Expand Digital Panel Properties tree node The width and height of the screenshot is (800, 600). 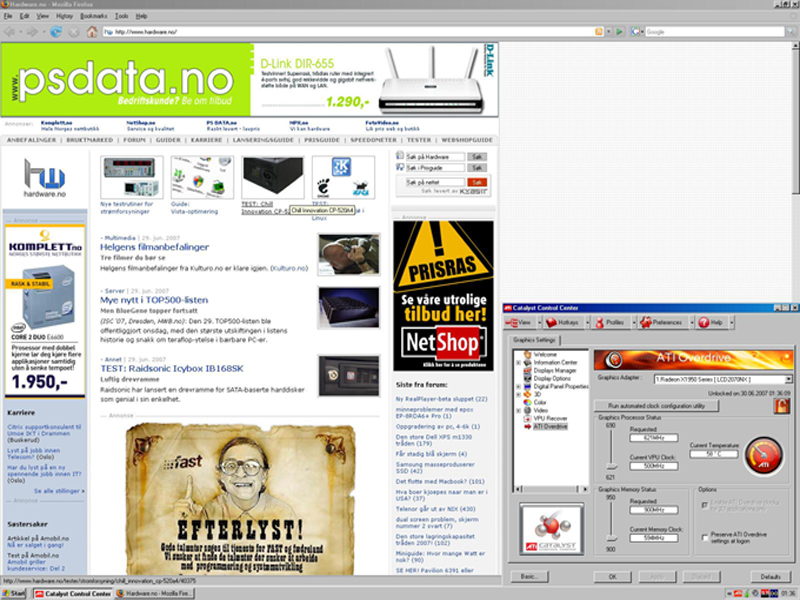pos(518,387)
